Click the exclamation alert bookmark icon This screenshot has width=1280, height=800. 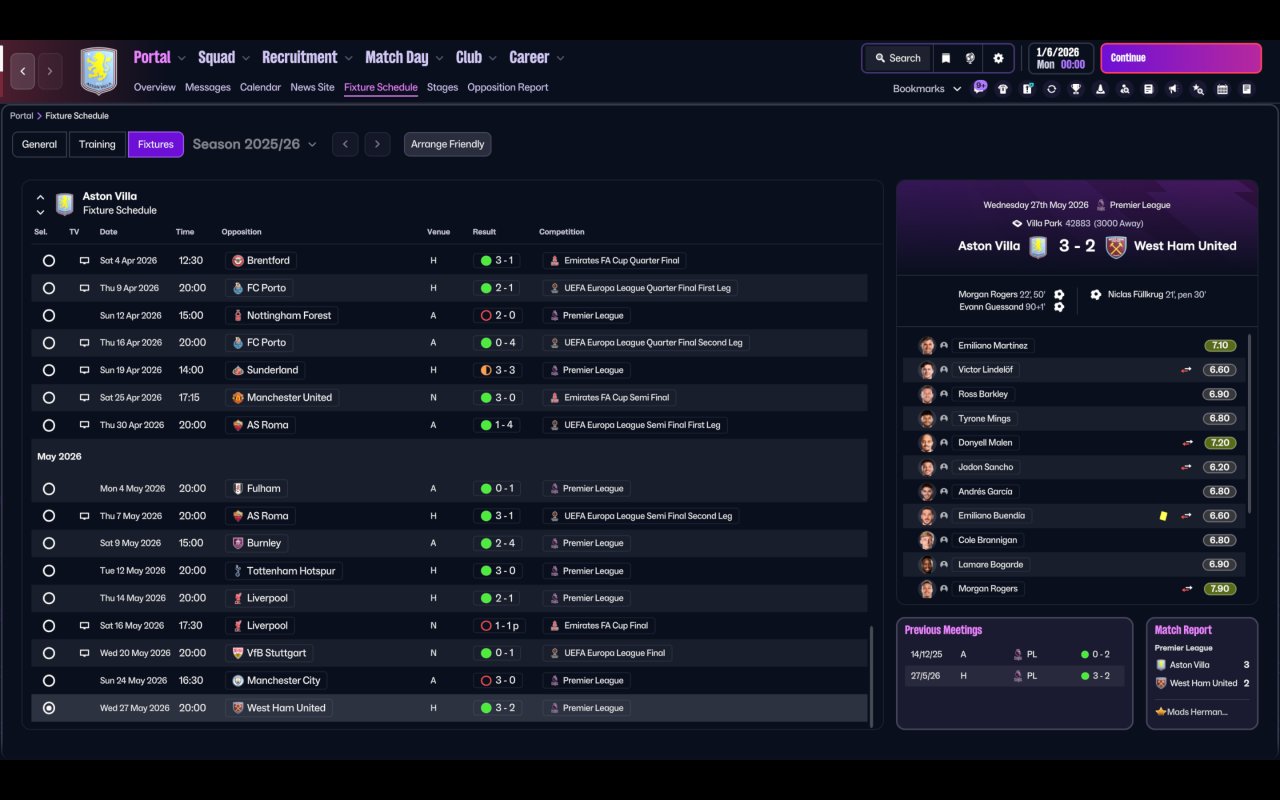(1027, 89)
